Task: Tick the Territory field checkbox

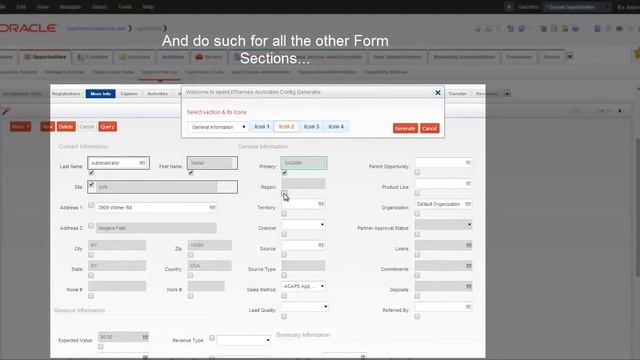Action: (284, 214)
